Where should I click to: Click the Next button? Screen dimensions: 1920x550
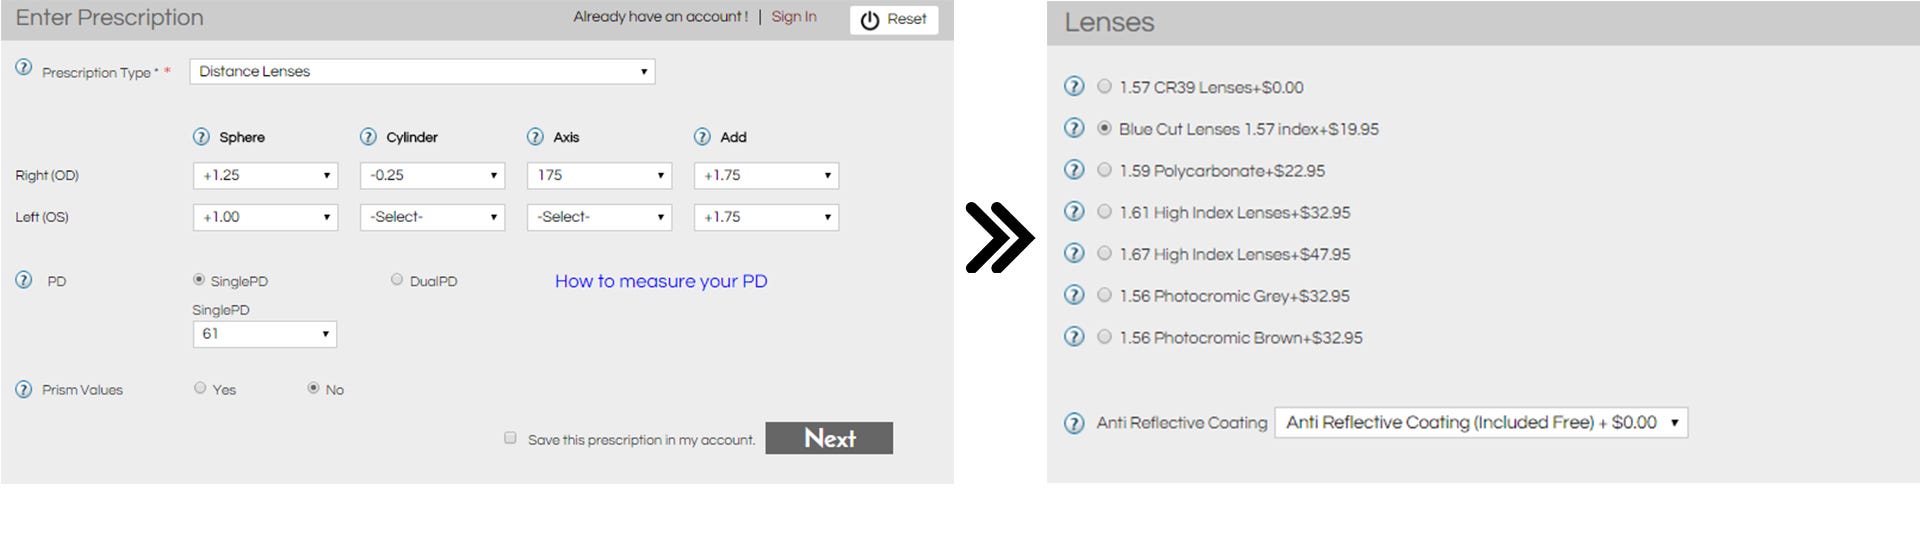coord(829,438)
